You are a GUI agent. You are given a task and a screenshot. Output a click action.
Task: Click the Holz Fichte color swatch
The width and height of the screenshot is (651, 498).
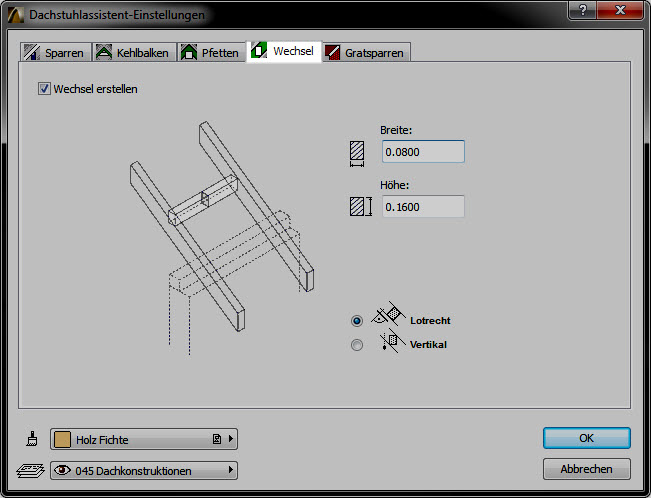point(62,439)
